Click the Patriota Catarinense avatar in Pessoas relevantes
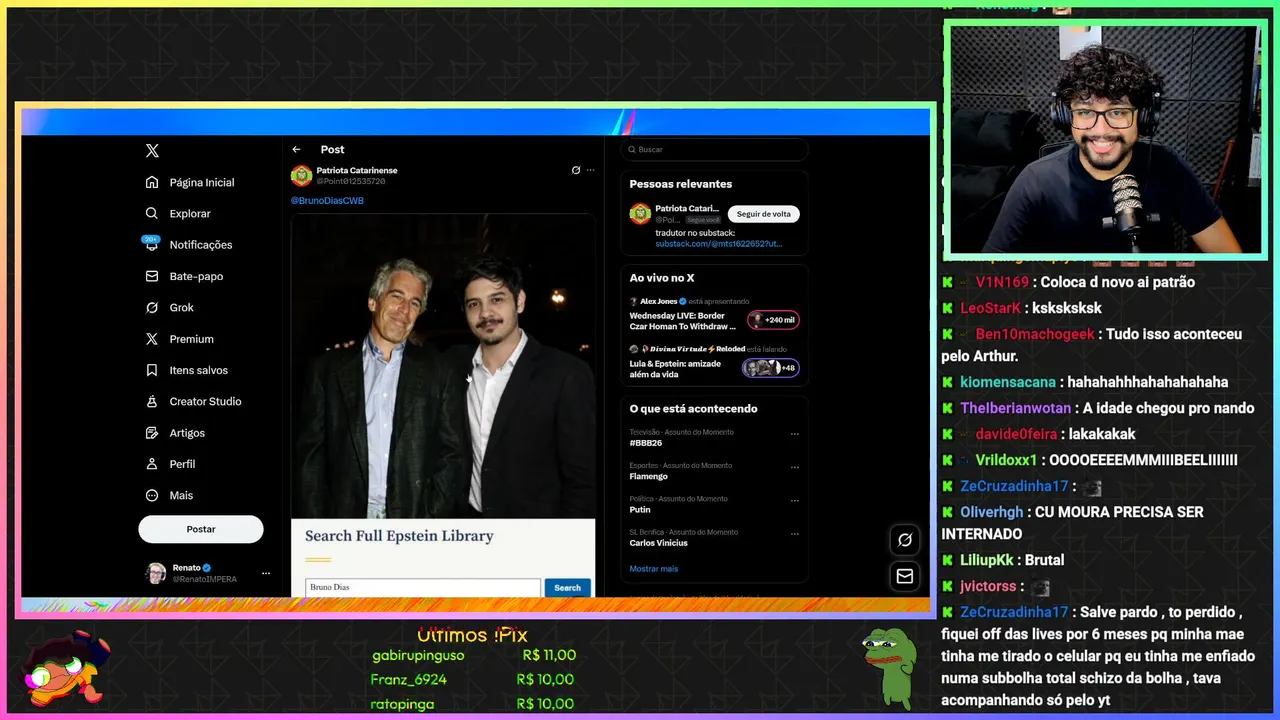The width and height of the screenshot is (1280, 720). (x=640, y=214)
